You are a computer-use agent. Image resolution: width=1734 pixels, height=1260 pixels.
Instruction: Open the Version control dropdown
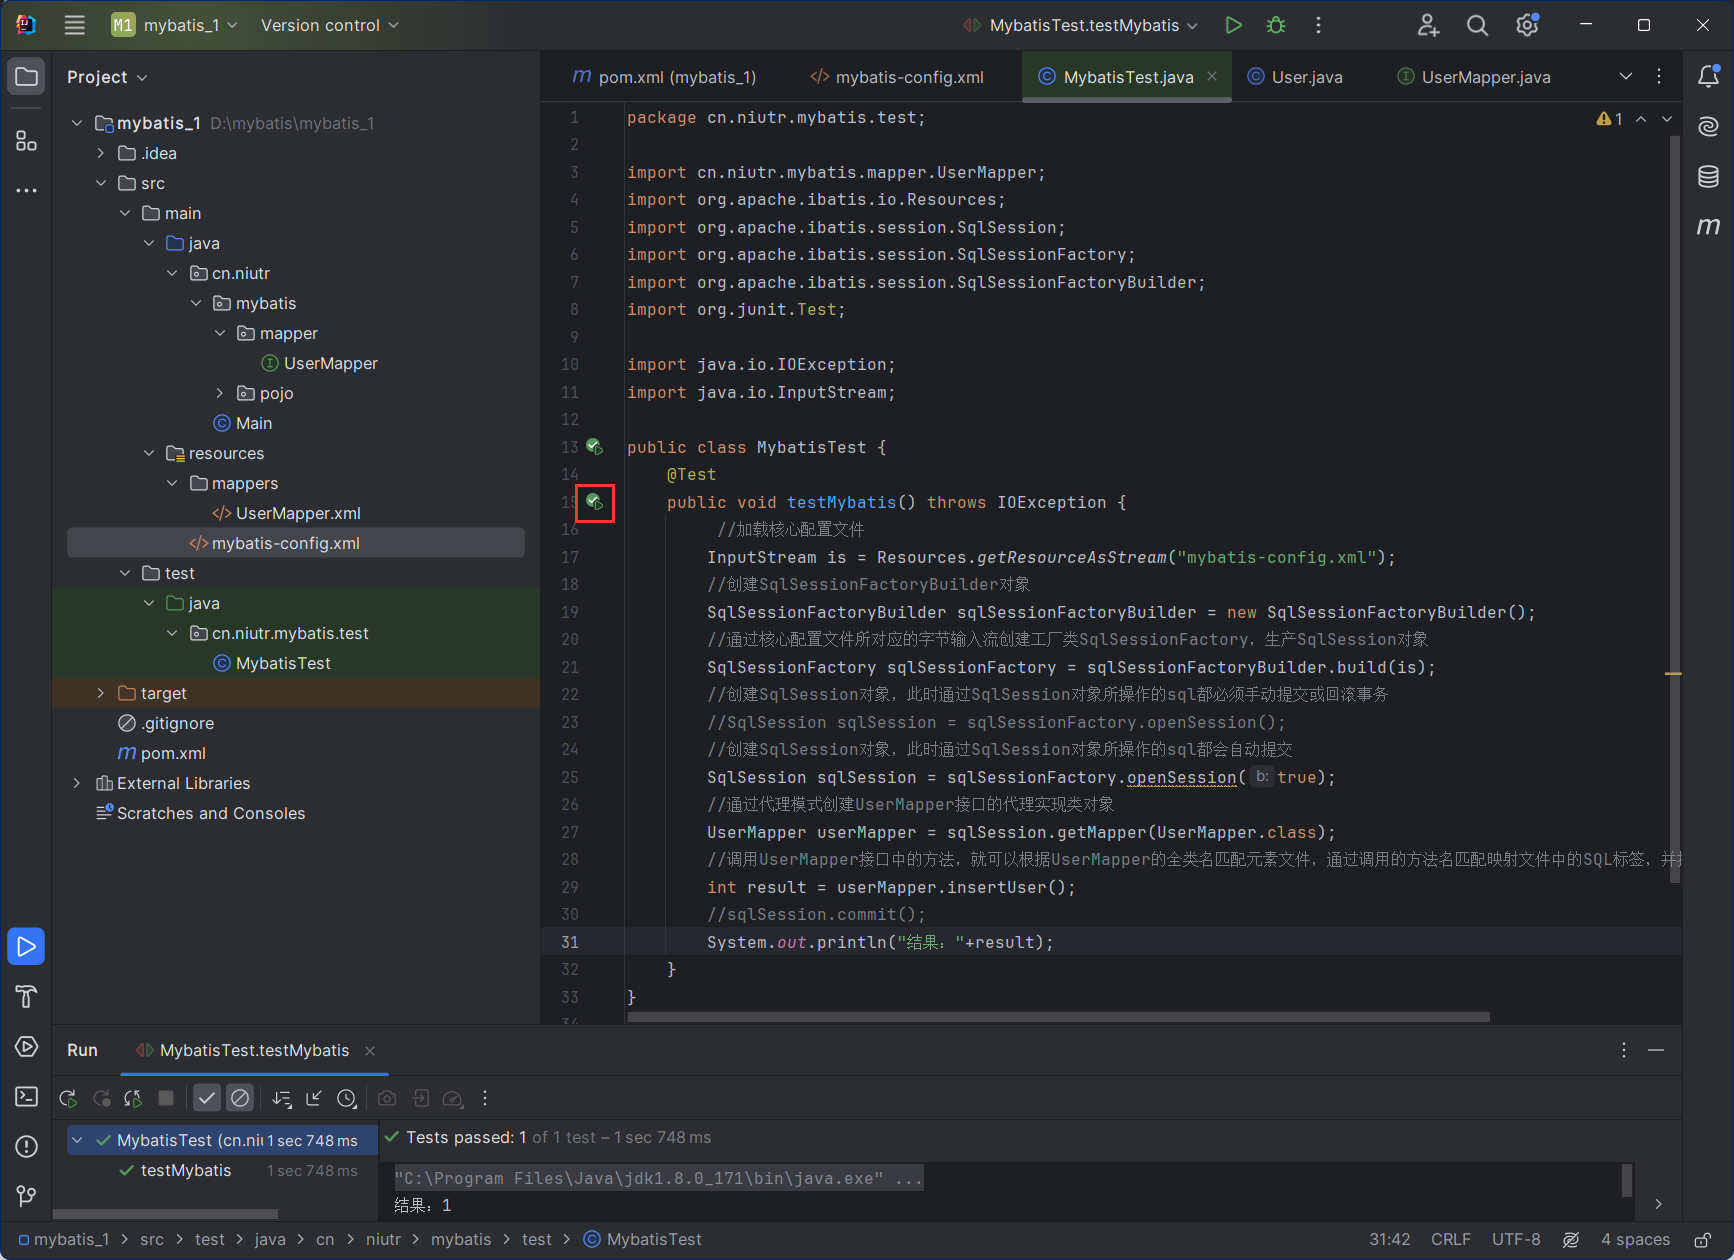[329, 25]
